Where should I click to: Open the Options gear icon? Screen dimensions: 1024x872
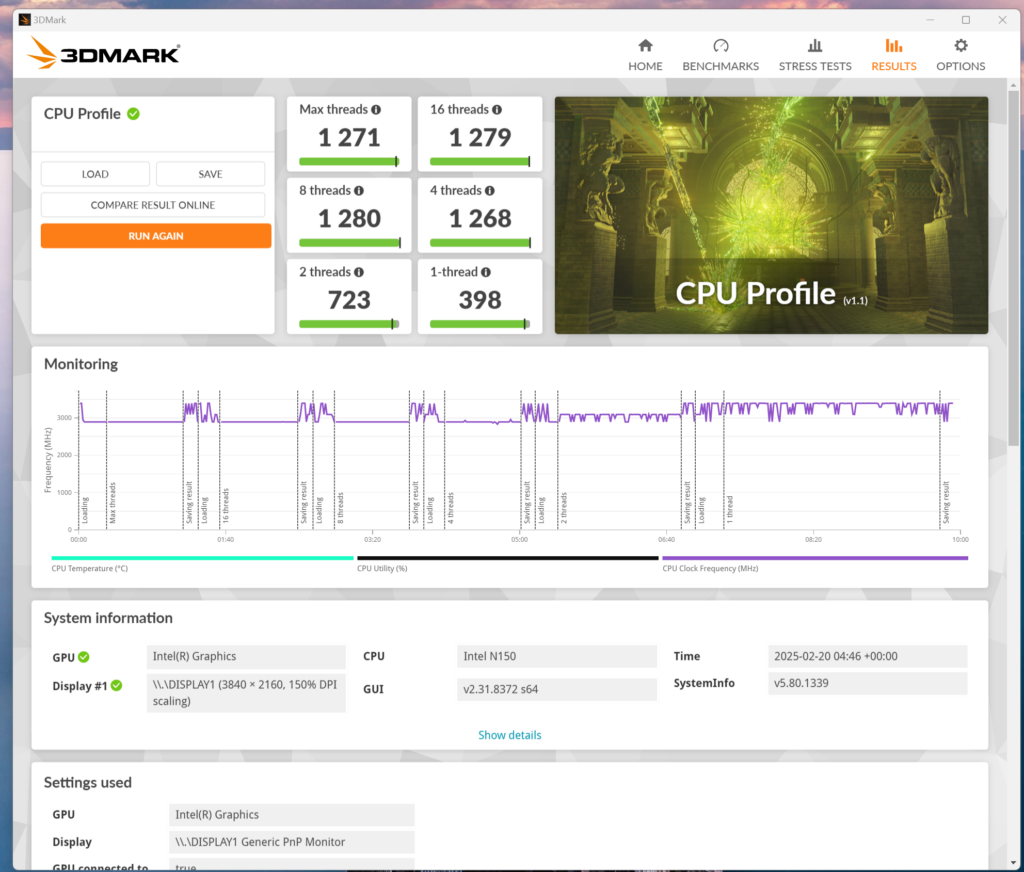pos(960,46)
